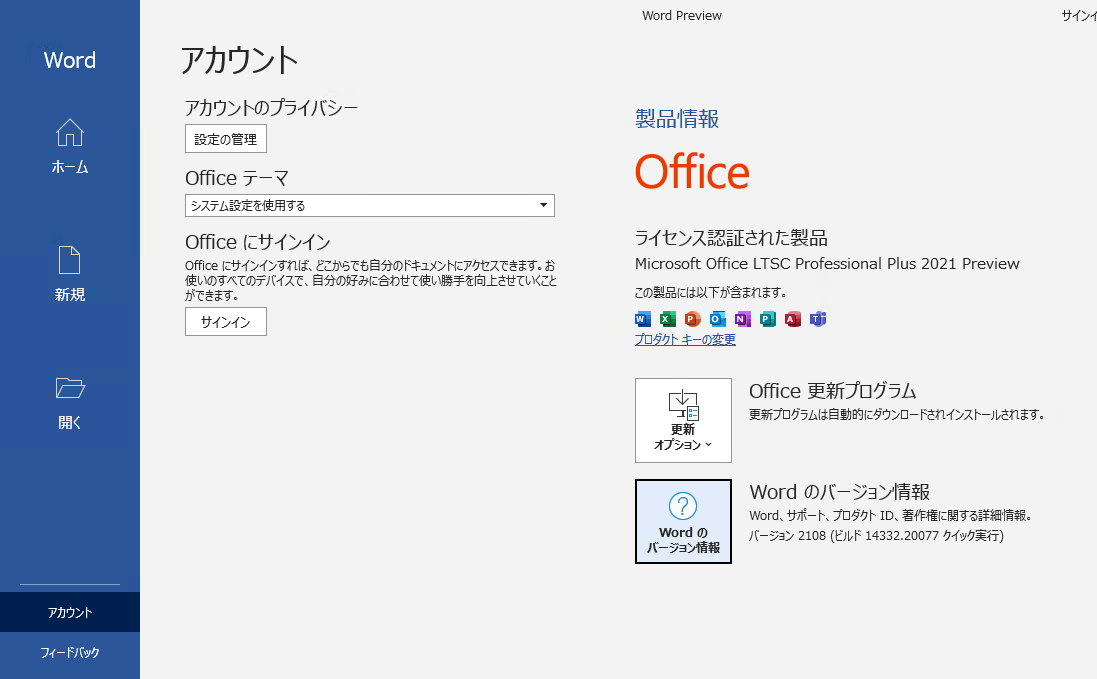Click the サインイン button under Office にサインイン
This screenshot has width=1097, height=679.
226,322
